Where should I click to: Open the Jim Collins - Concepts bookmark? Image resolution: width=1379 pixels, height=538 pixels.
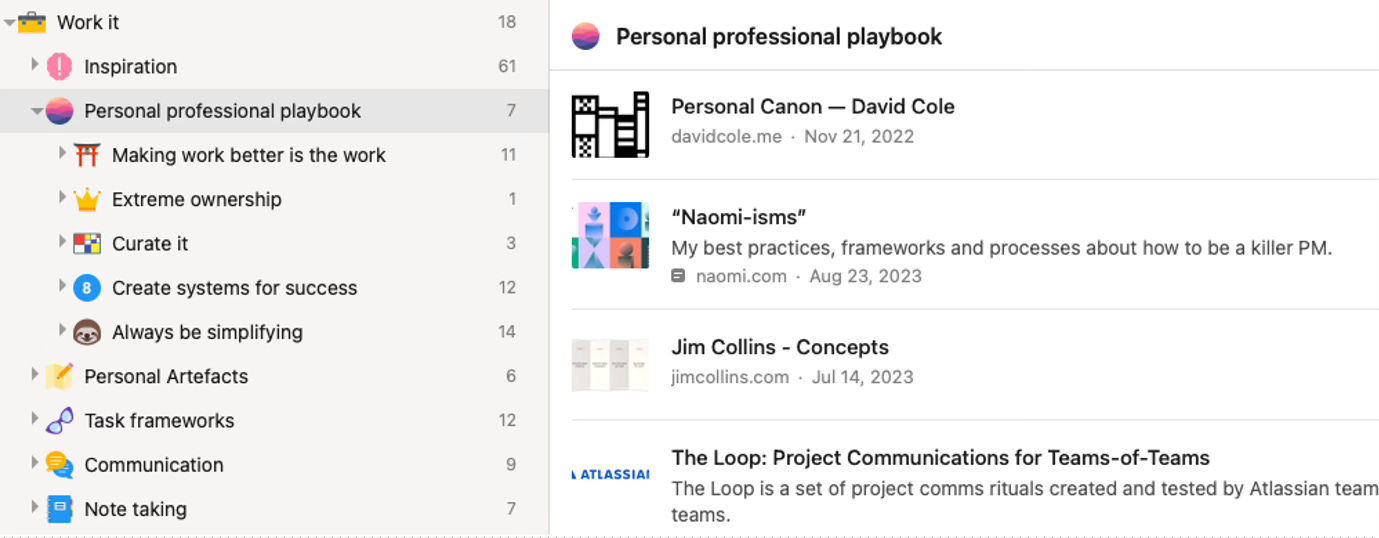(780, 348)
